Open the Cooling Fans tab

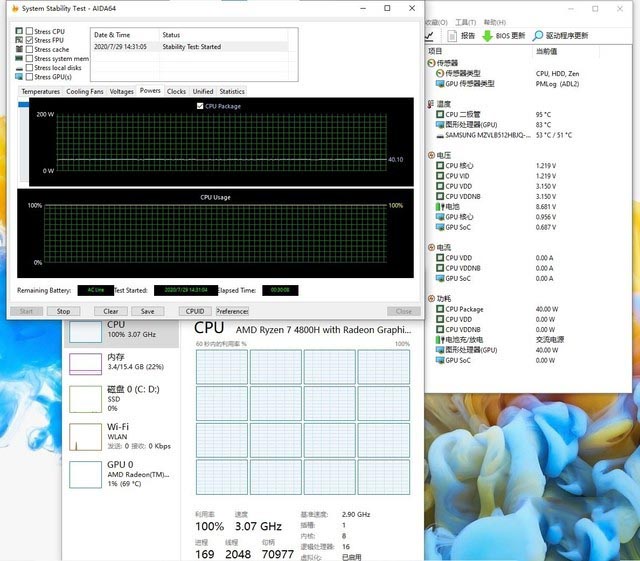(84, 91)
